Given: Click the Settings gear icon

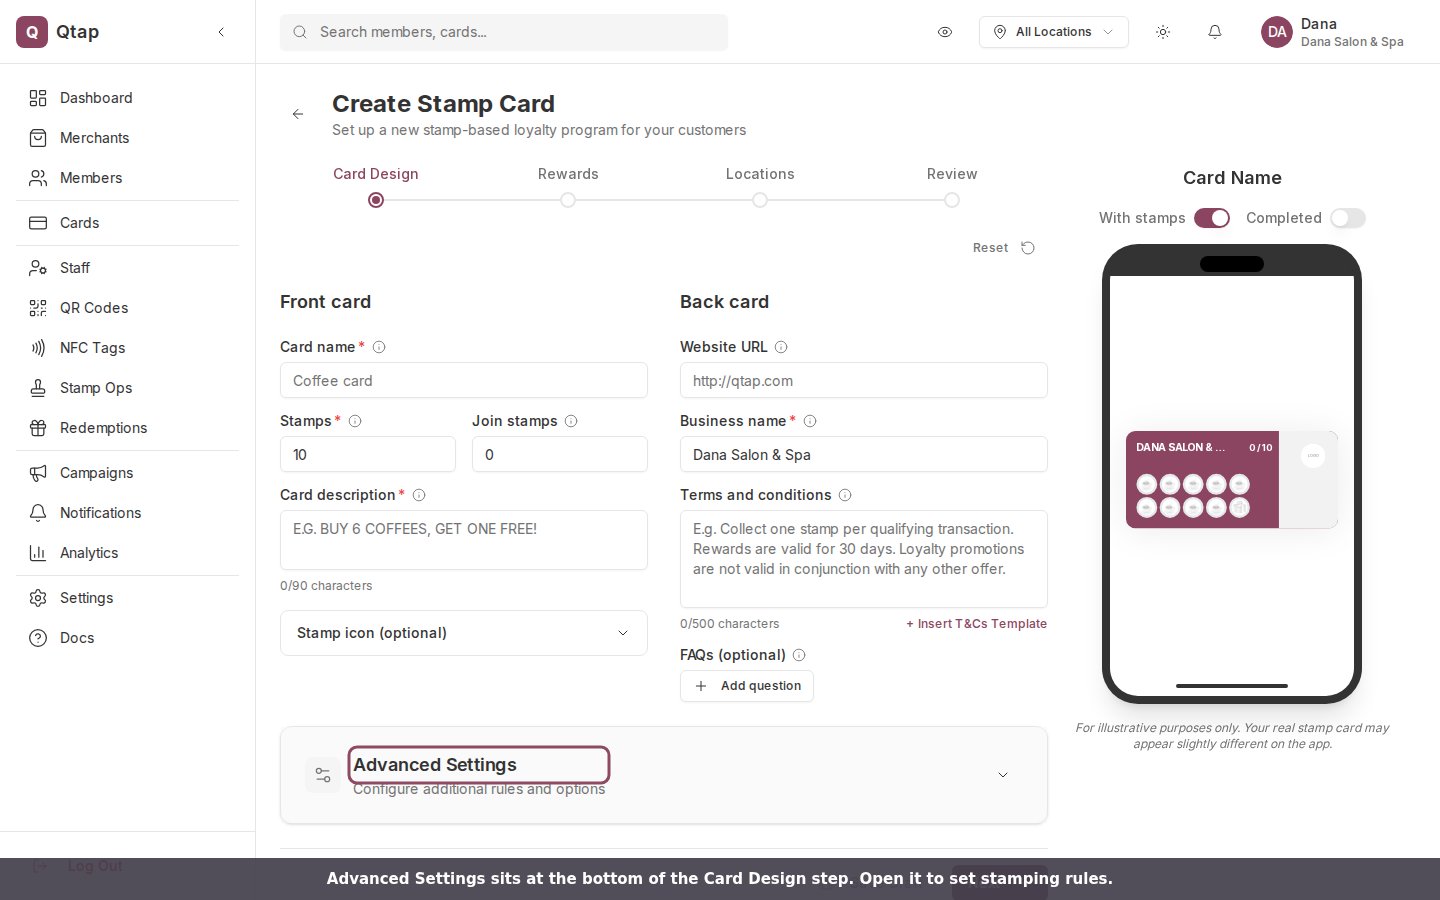Looking at the screenshot, I should point(38,598).
